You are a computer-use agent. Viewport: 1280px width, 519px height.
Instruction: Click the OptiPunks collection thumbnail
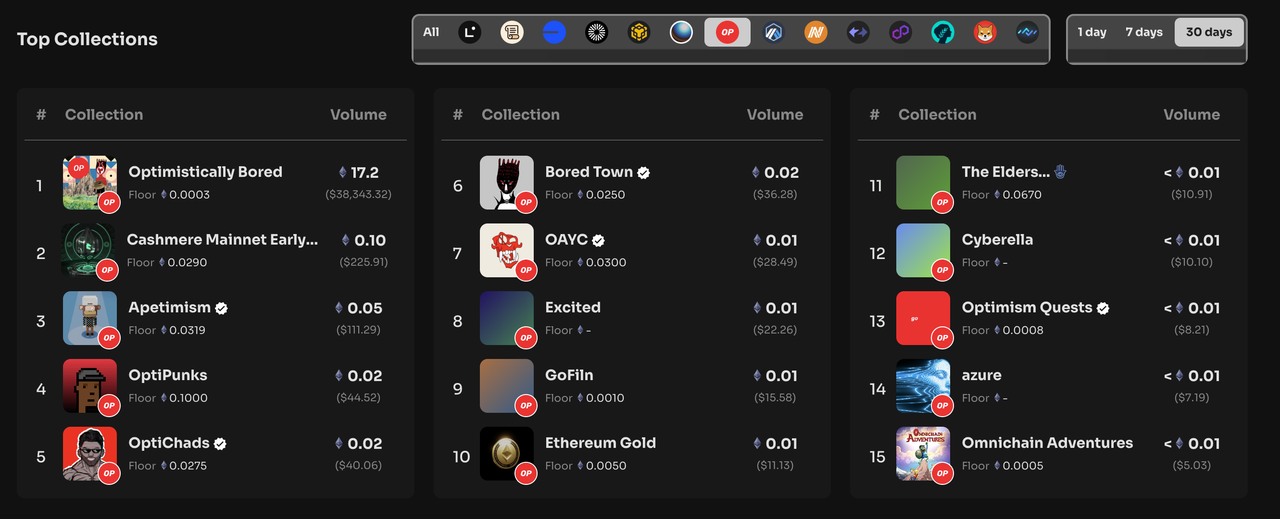(90, 386)
